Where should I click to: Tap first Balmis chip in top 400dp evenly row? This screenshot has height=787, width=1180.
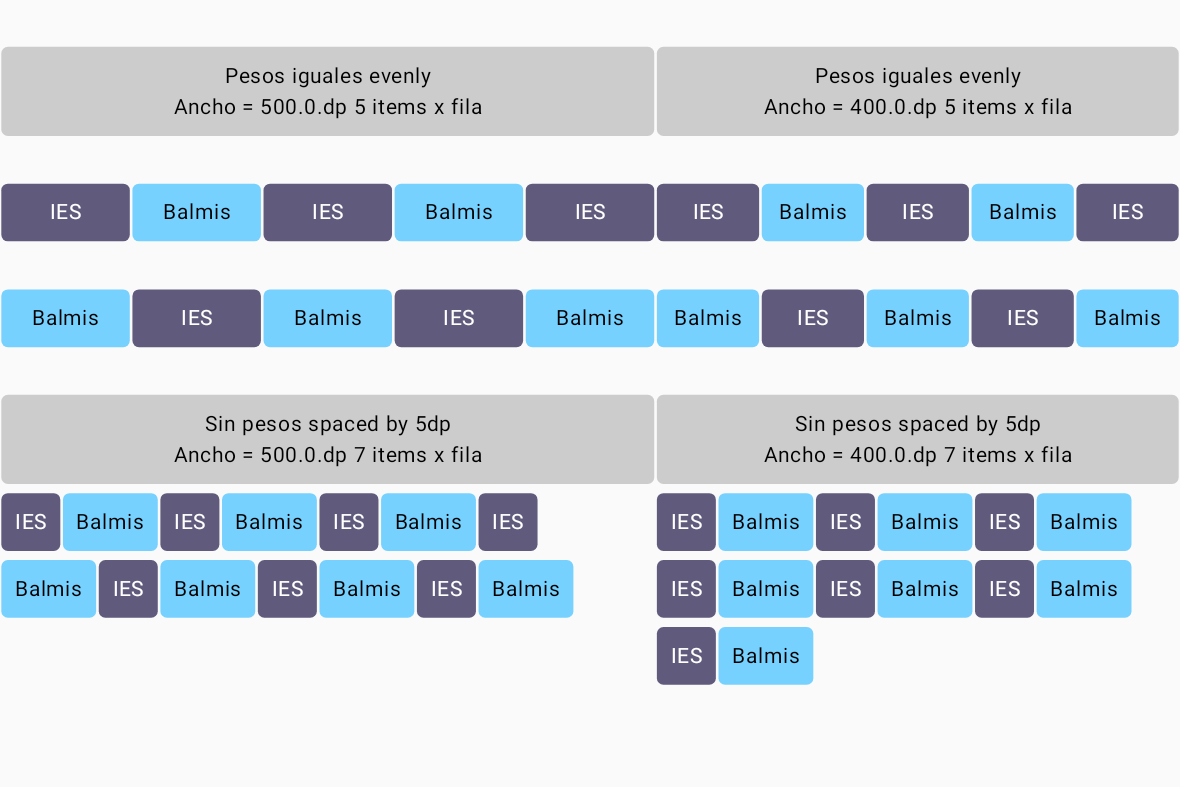(812, 212)
